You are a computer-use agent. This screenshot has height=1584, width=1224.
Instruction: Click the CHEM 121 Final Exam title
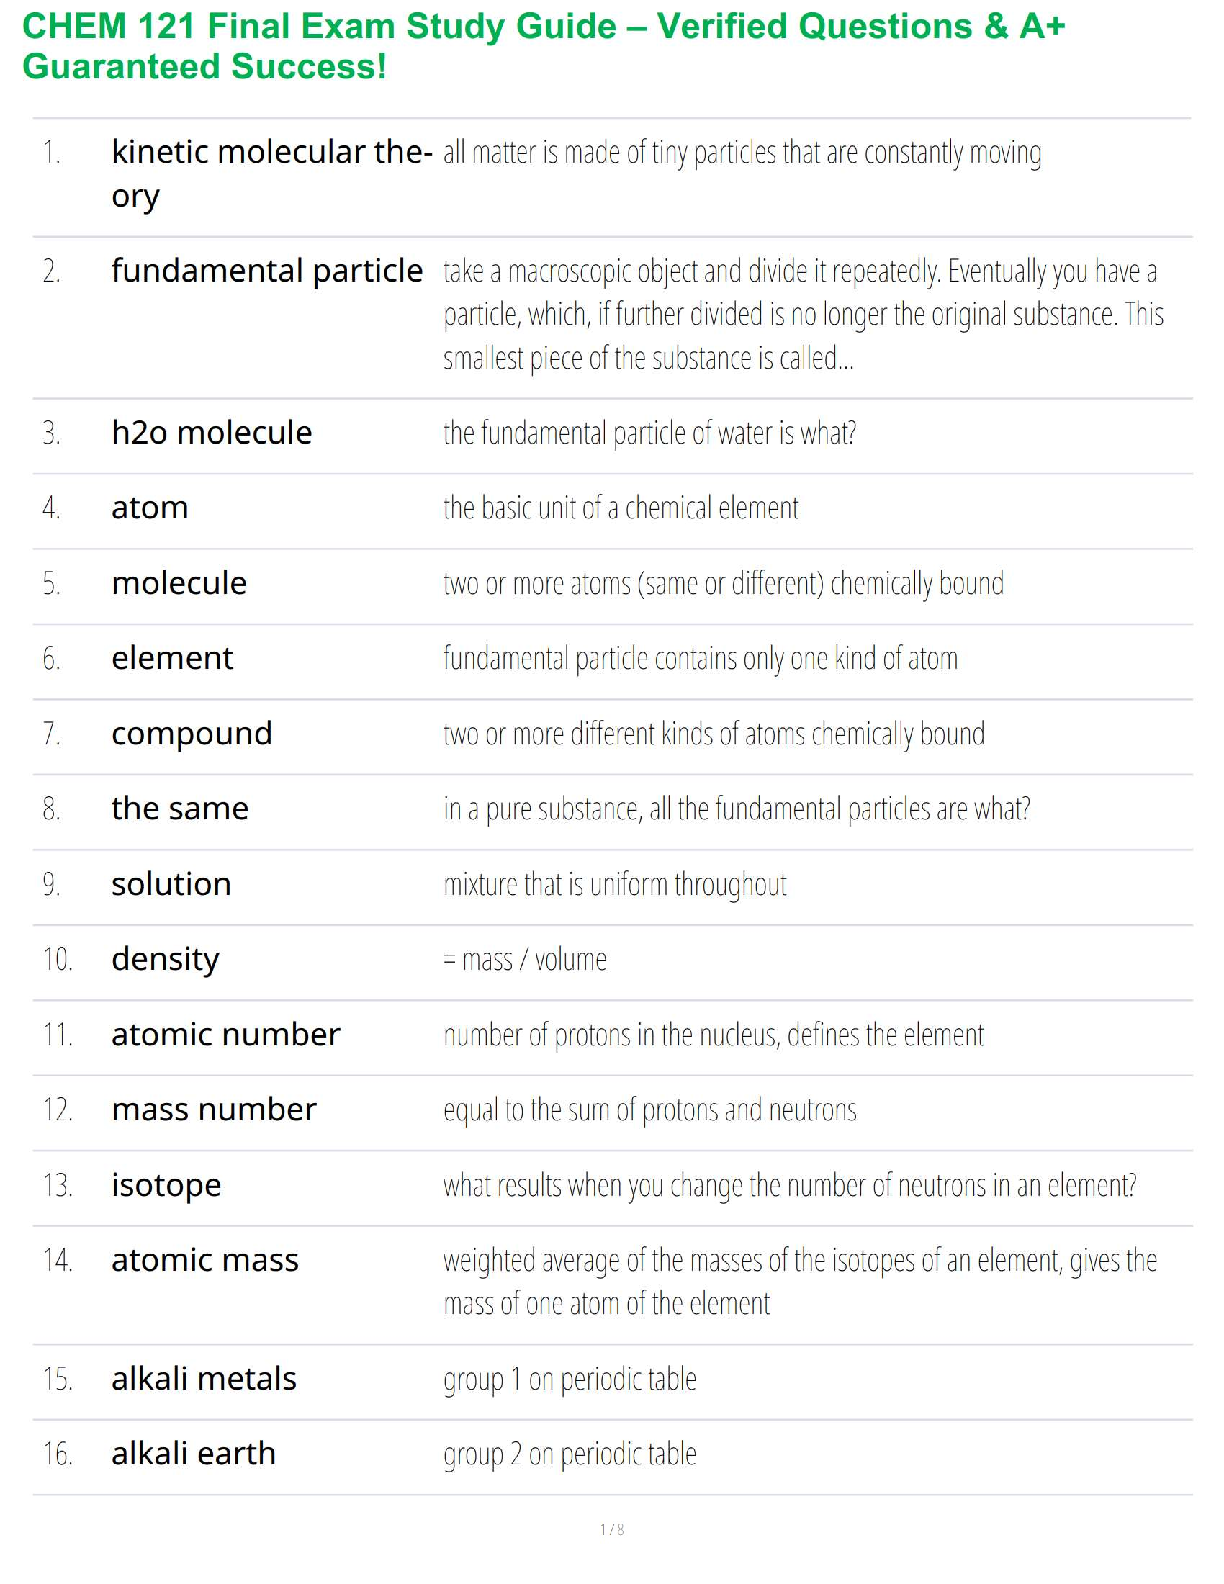[543, 46]
